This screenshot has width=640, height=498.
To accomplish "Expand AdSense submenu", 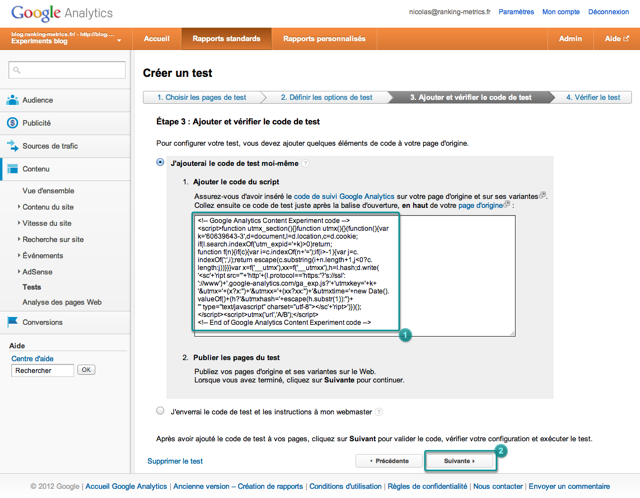I will 19,271.
